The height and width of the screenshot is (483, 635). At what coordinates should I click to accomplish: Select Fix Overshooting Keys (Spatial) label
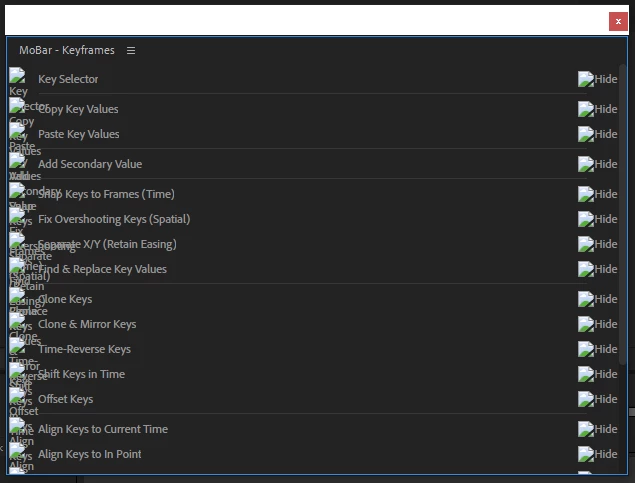(x=114, y=219)
